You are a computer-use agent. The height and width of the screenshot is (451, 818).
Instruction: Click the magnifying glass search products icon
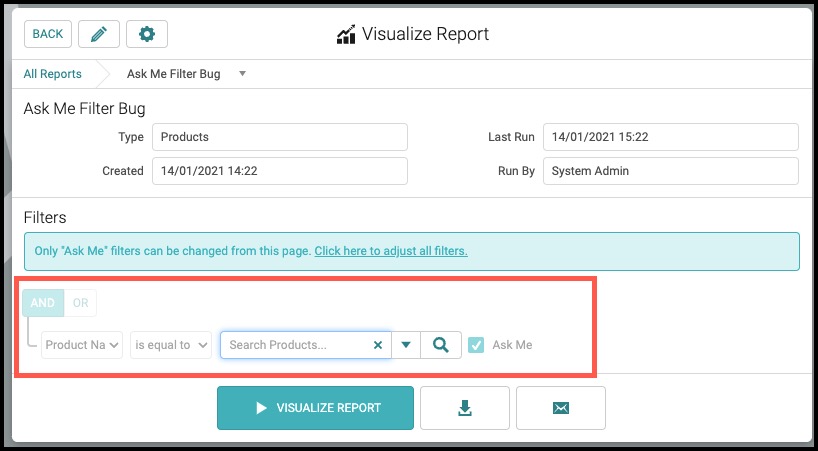(441, 345)
